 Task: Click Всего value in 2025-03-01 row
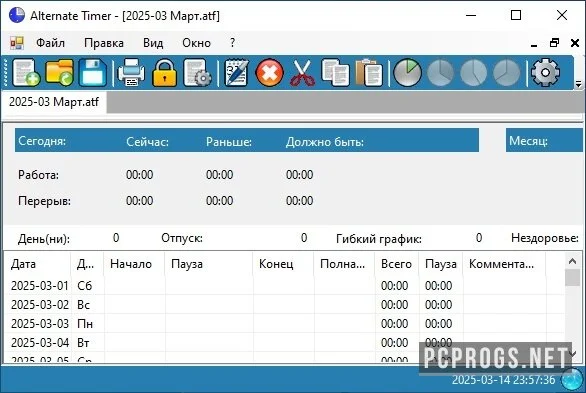[x=394, y=286]
